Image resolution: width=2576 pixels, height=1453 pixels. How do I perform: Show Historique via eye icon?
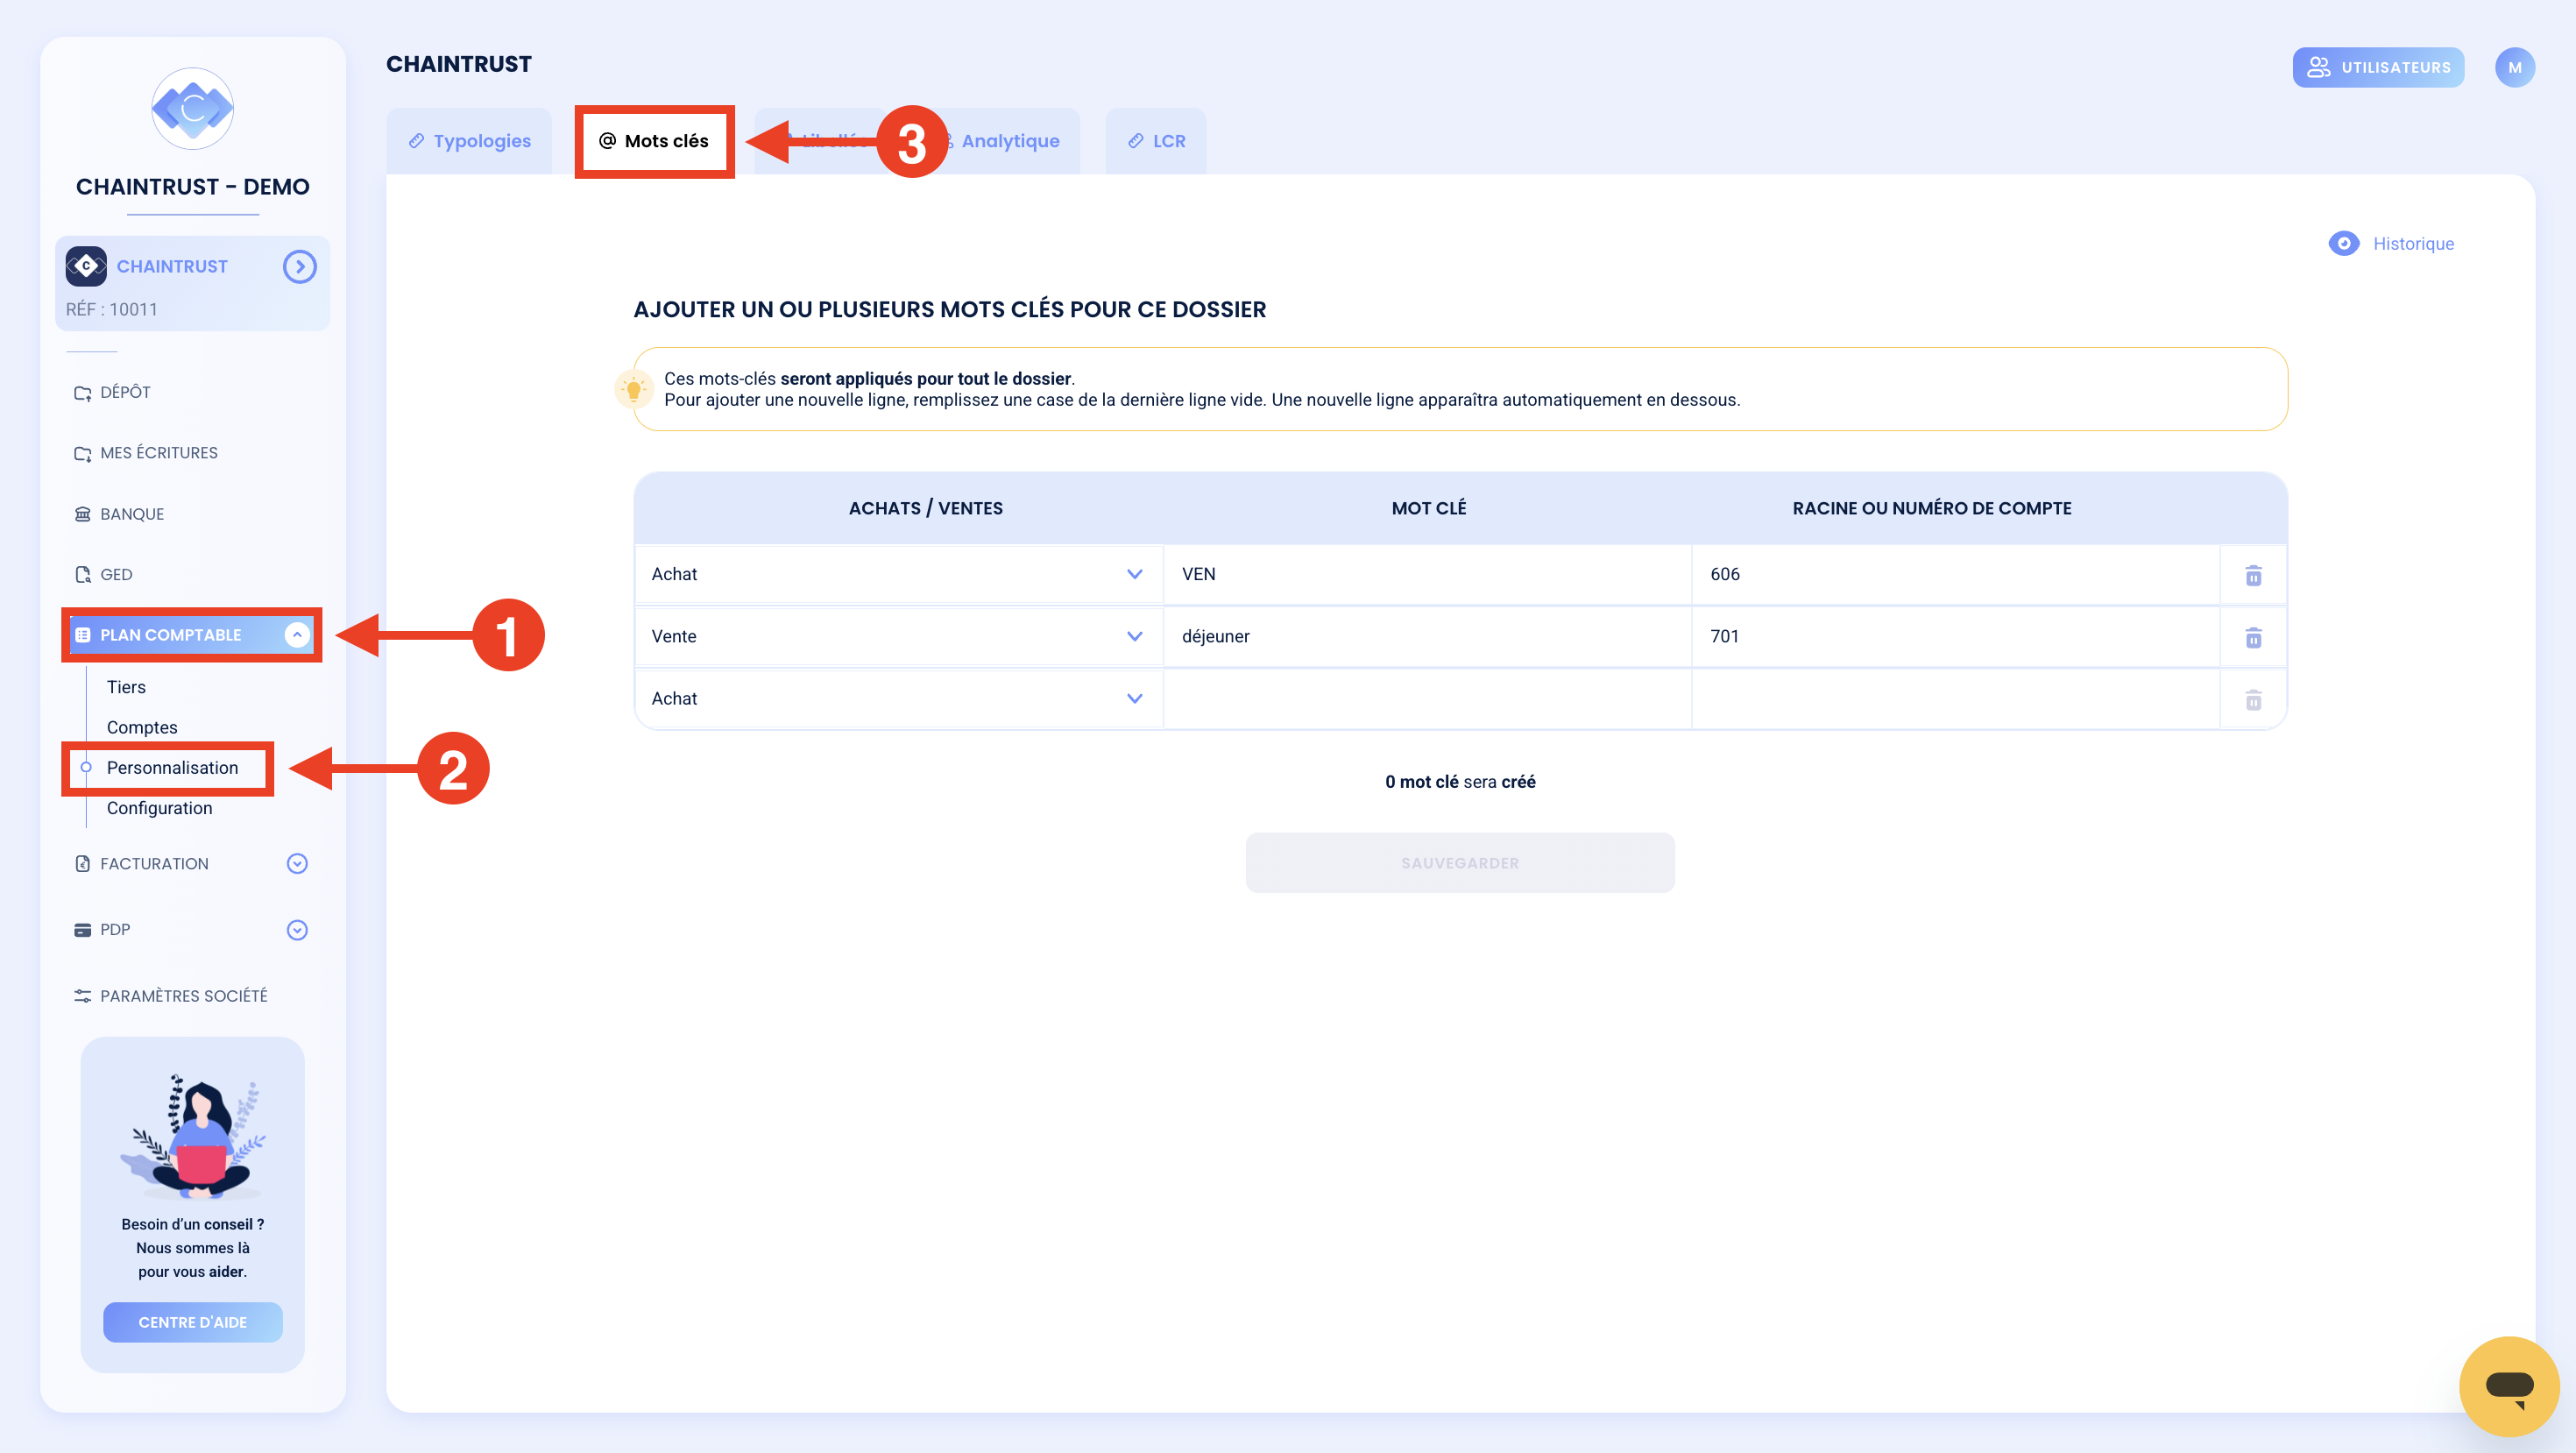[x=2343, y=244]
